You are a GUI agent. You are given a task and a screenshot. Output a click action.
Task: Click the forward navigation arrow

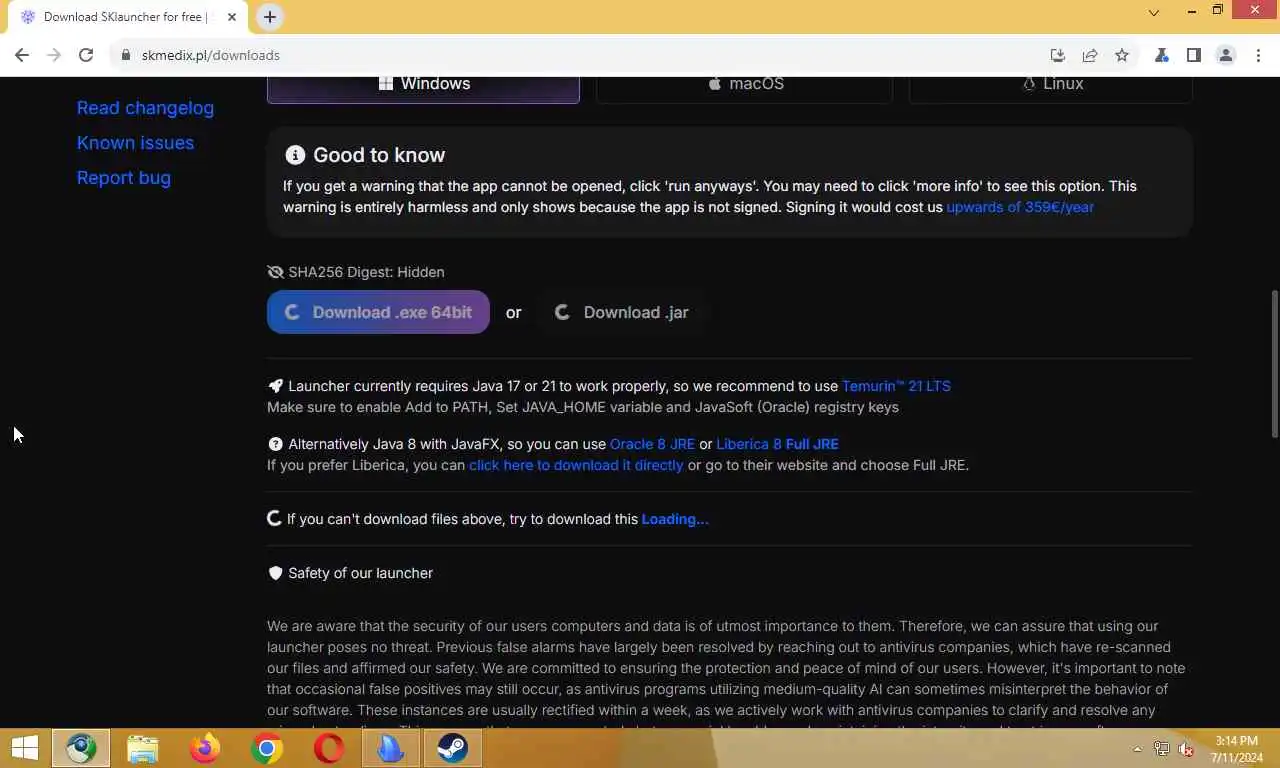[54, 55]
